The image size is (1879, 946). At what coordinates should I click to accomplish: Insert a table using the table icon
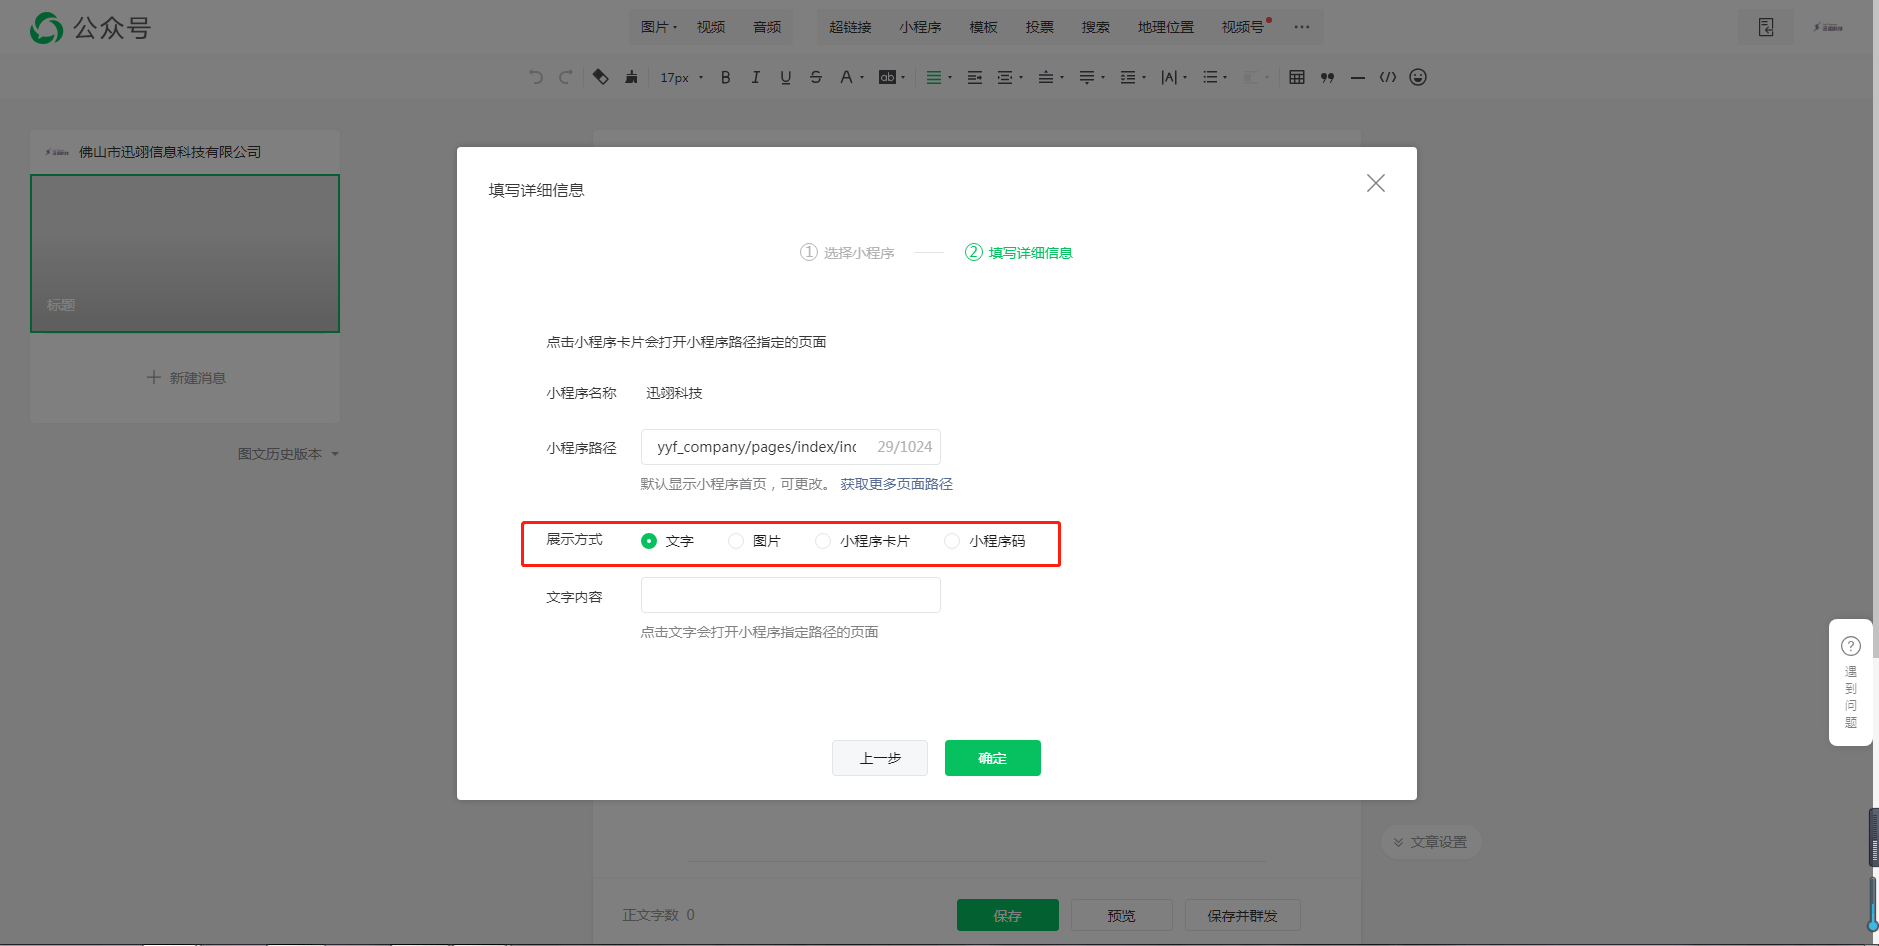[1297, 78]
